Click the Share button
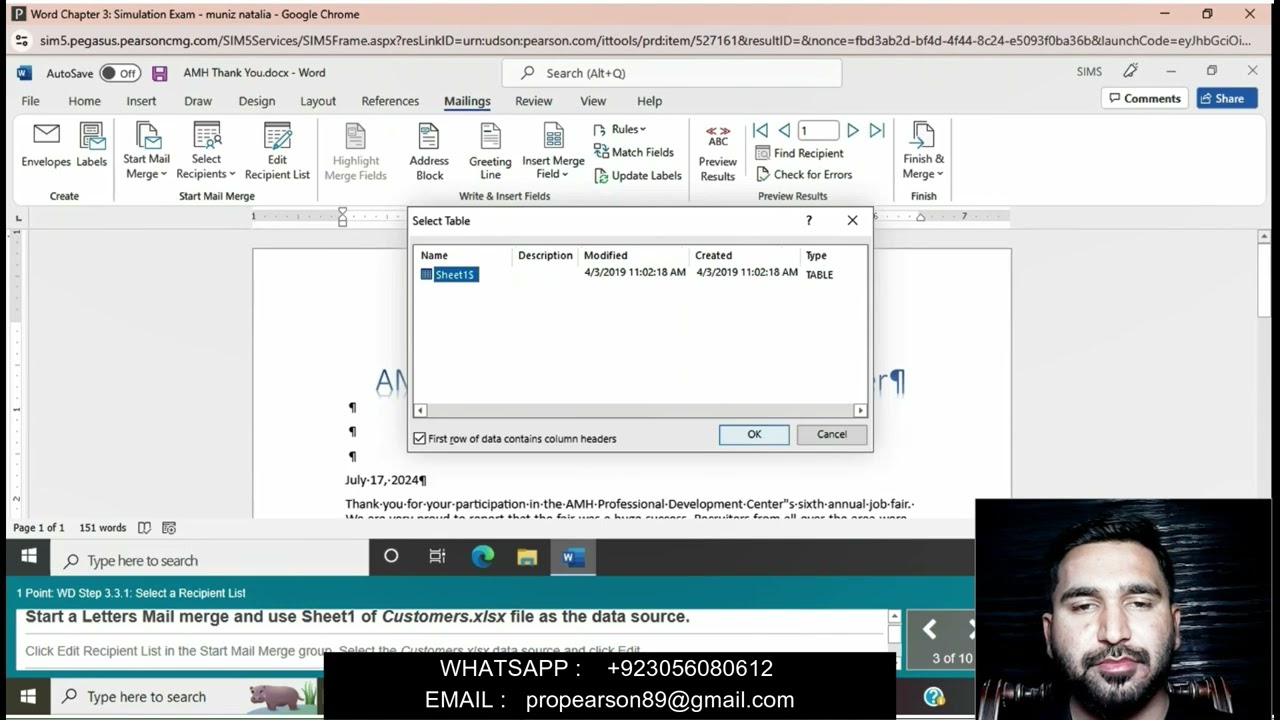This screenshot has width=1280, height=720. point(1227,98)
